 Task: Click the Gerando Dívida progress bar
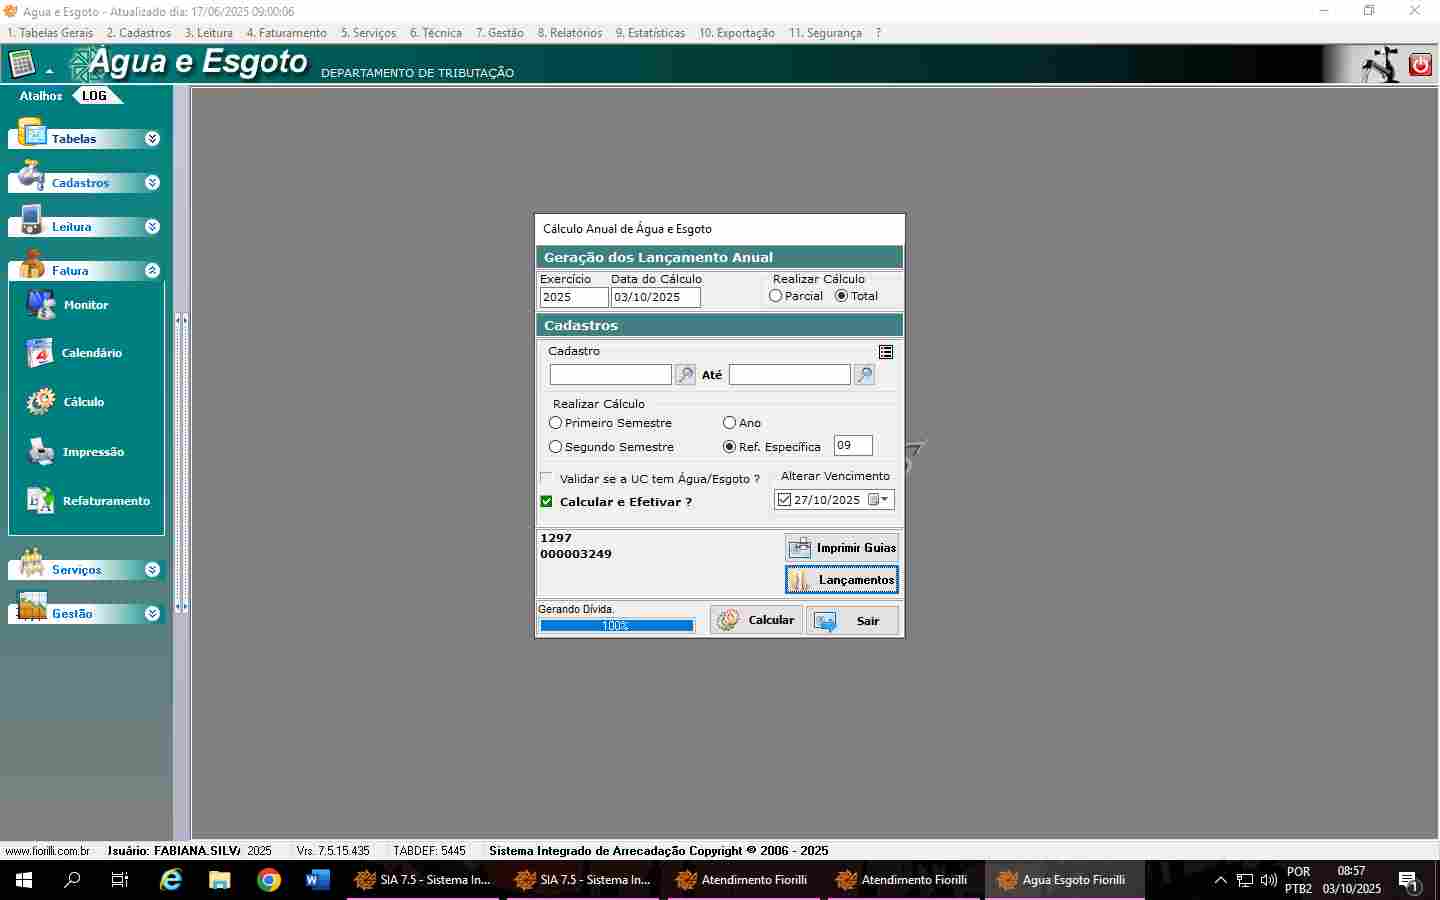[616, 626]
